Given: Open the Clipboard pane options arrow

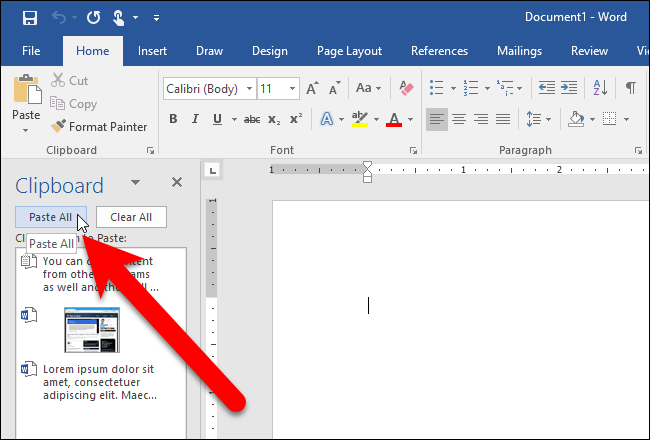Looking at the screenshot, I should 135,182.
